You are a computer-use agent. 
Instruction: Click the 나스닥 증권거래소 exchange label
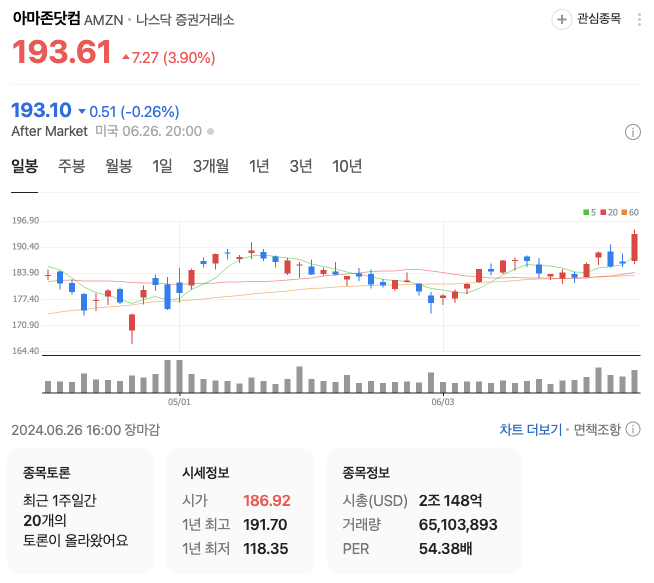(185, 20)
